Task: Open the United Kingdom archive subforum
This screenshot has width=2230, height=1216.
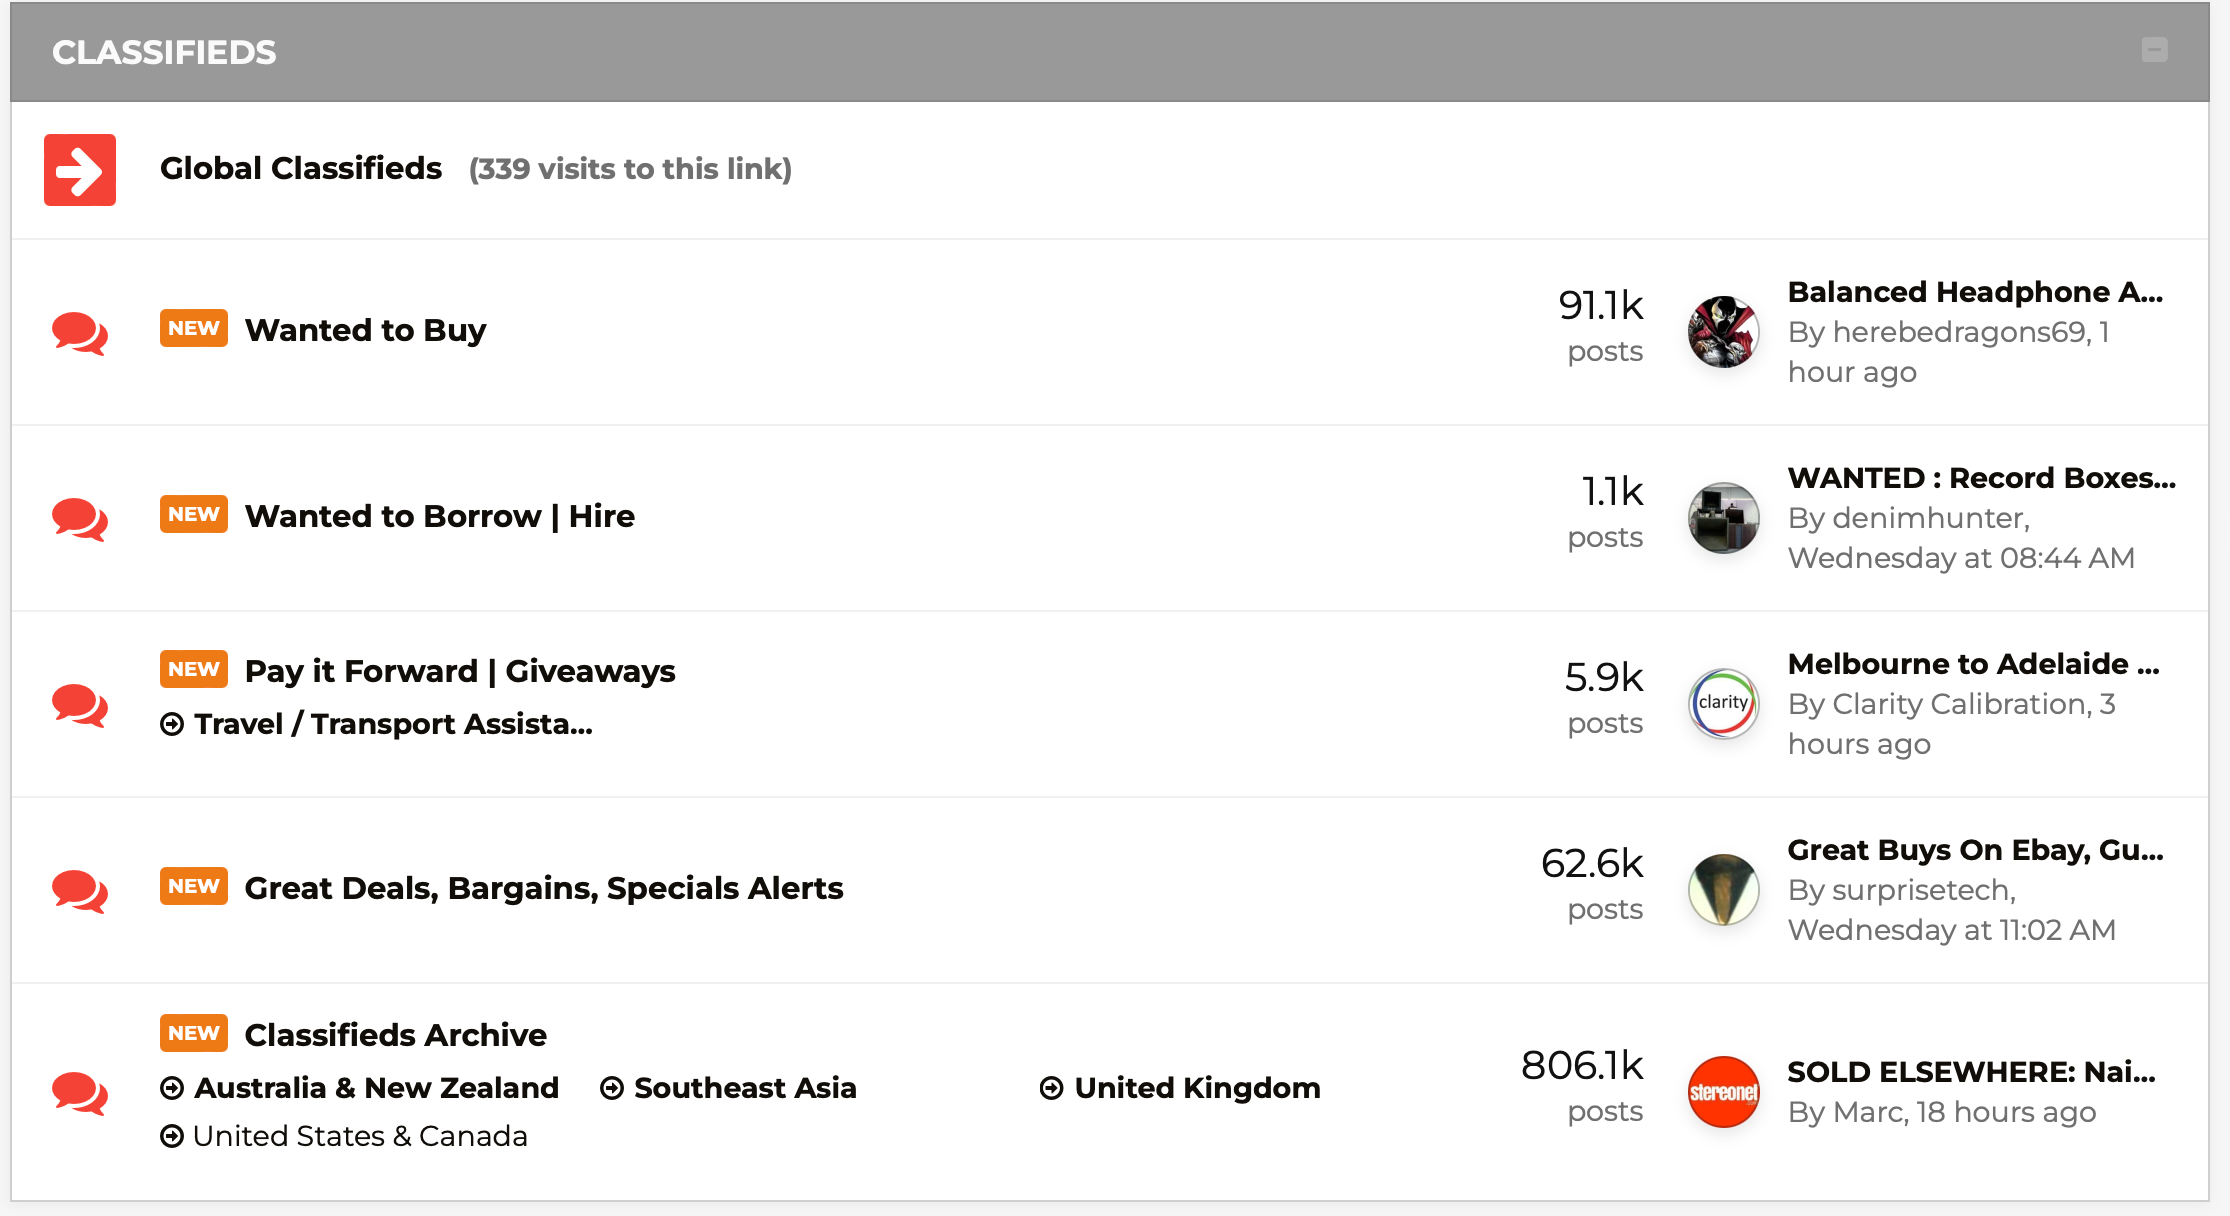Action: click(x=1197, y=1088)
